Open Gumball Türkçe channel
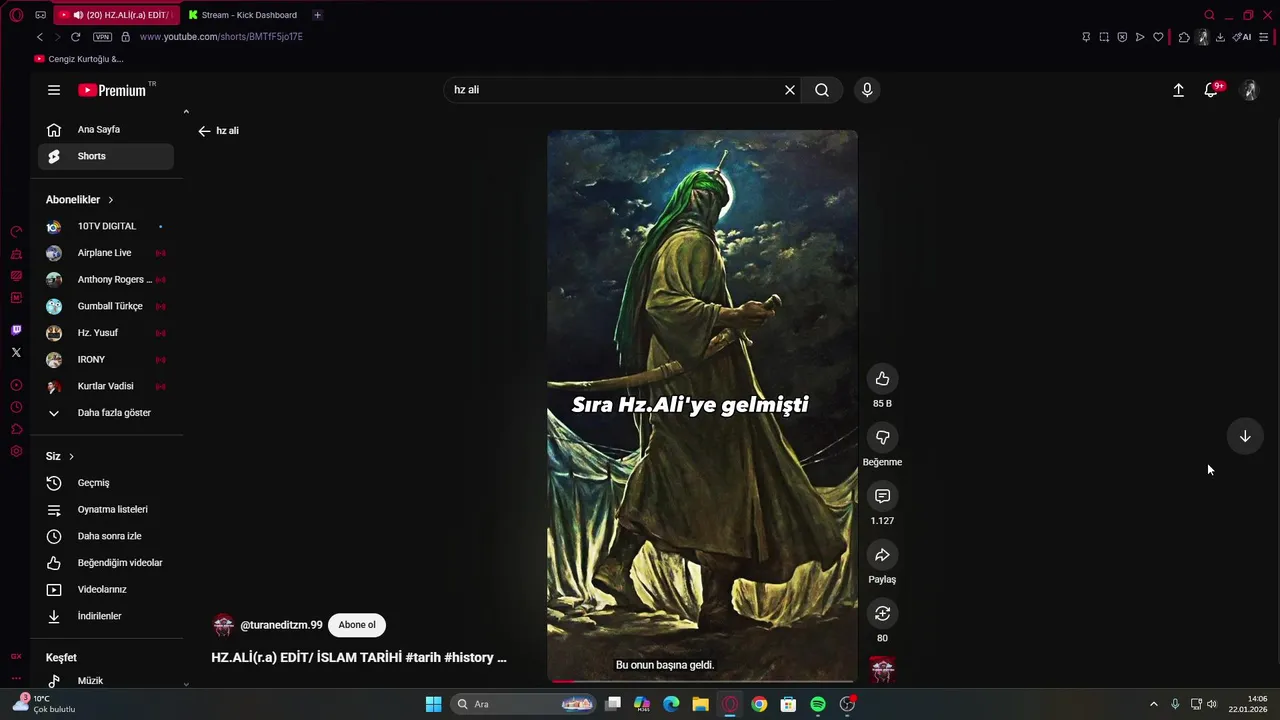 point(106,306)
